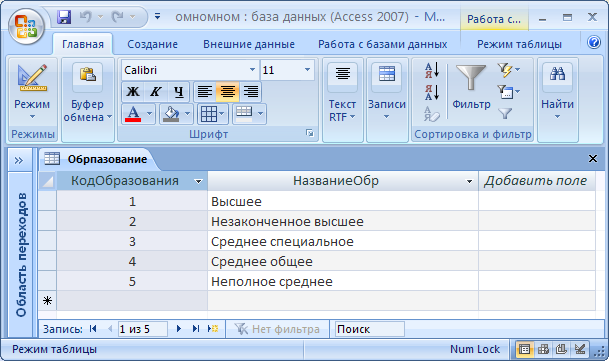This screenshot has width=609, height=361.
Task: Redo the last action
Action: pyautogui.click(x=117, y=17)
